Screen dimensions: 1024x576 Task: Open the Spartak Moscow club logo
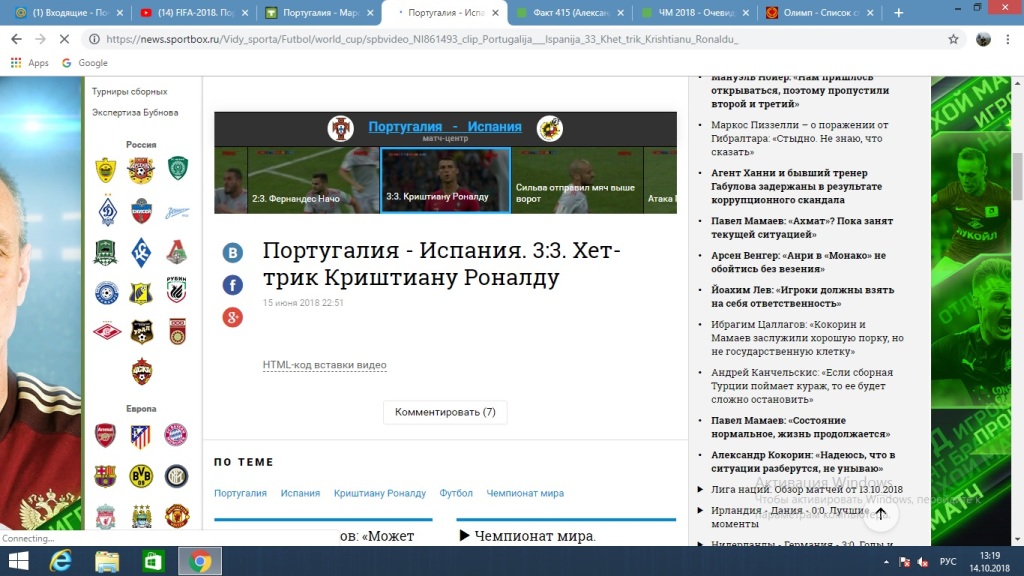point(107,332)
